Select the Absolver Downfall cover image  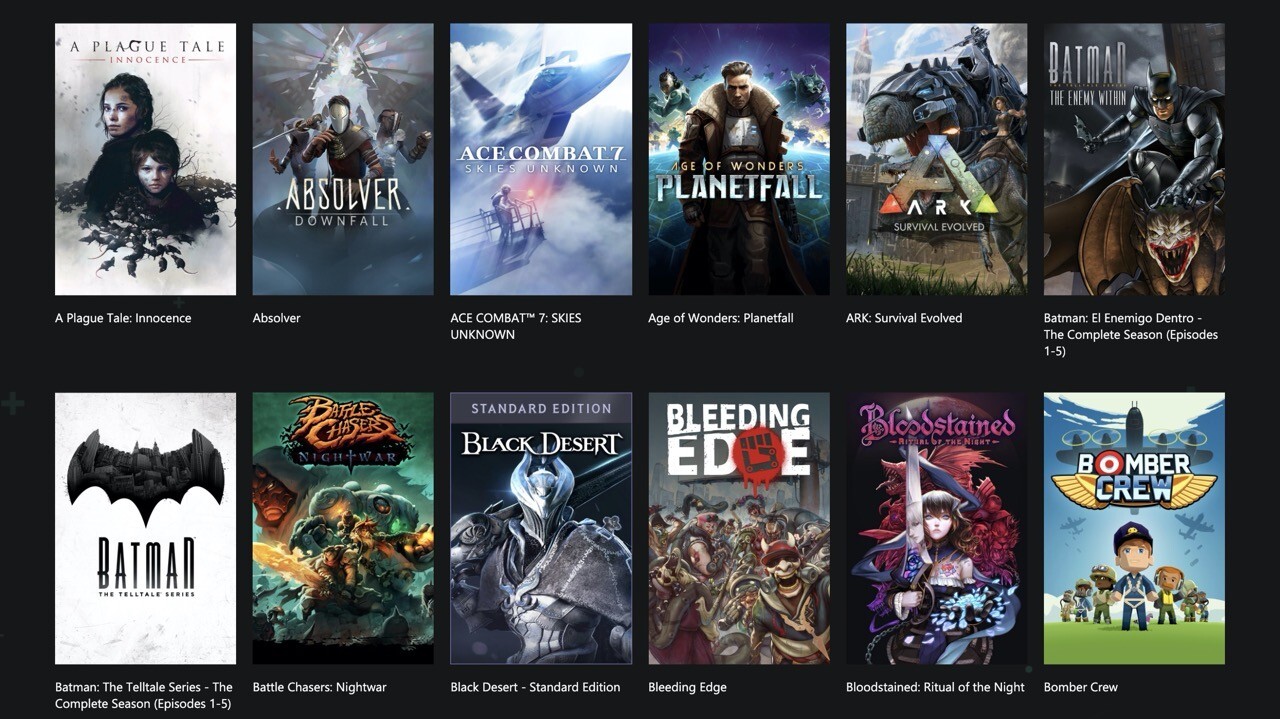[x=343, y=159]
